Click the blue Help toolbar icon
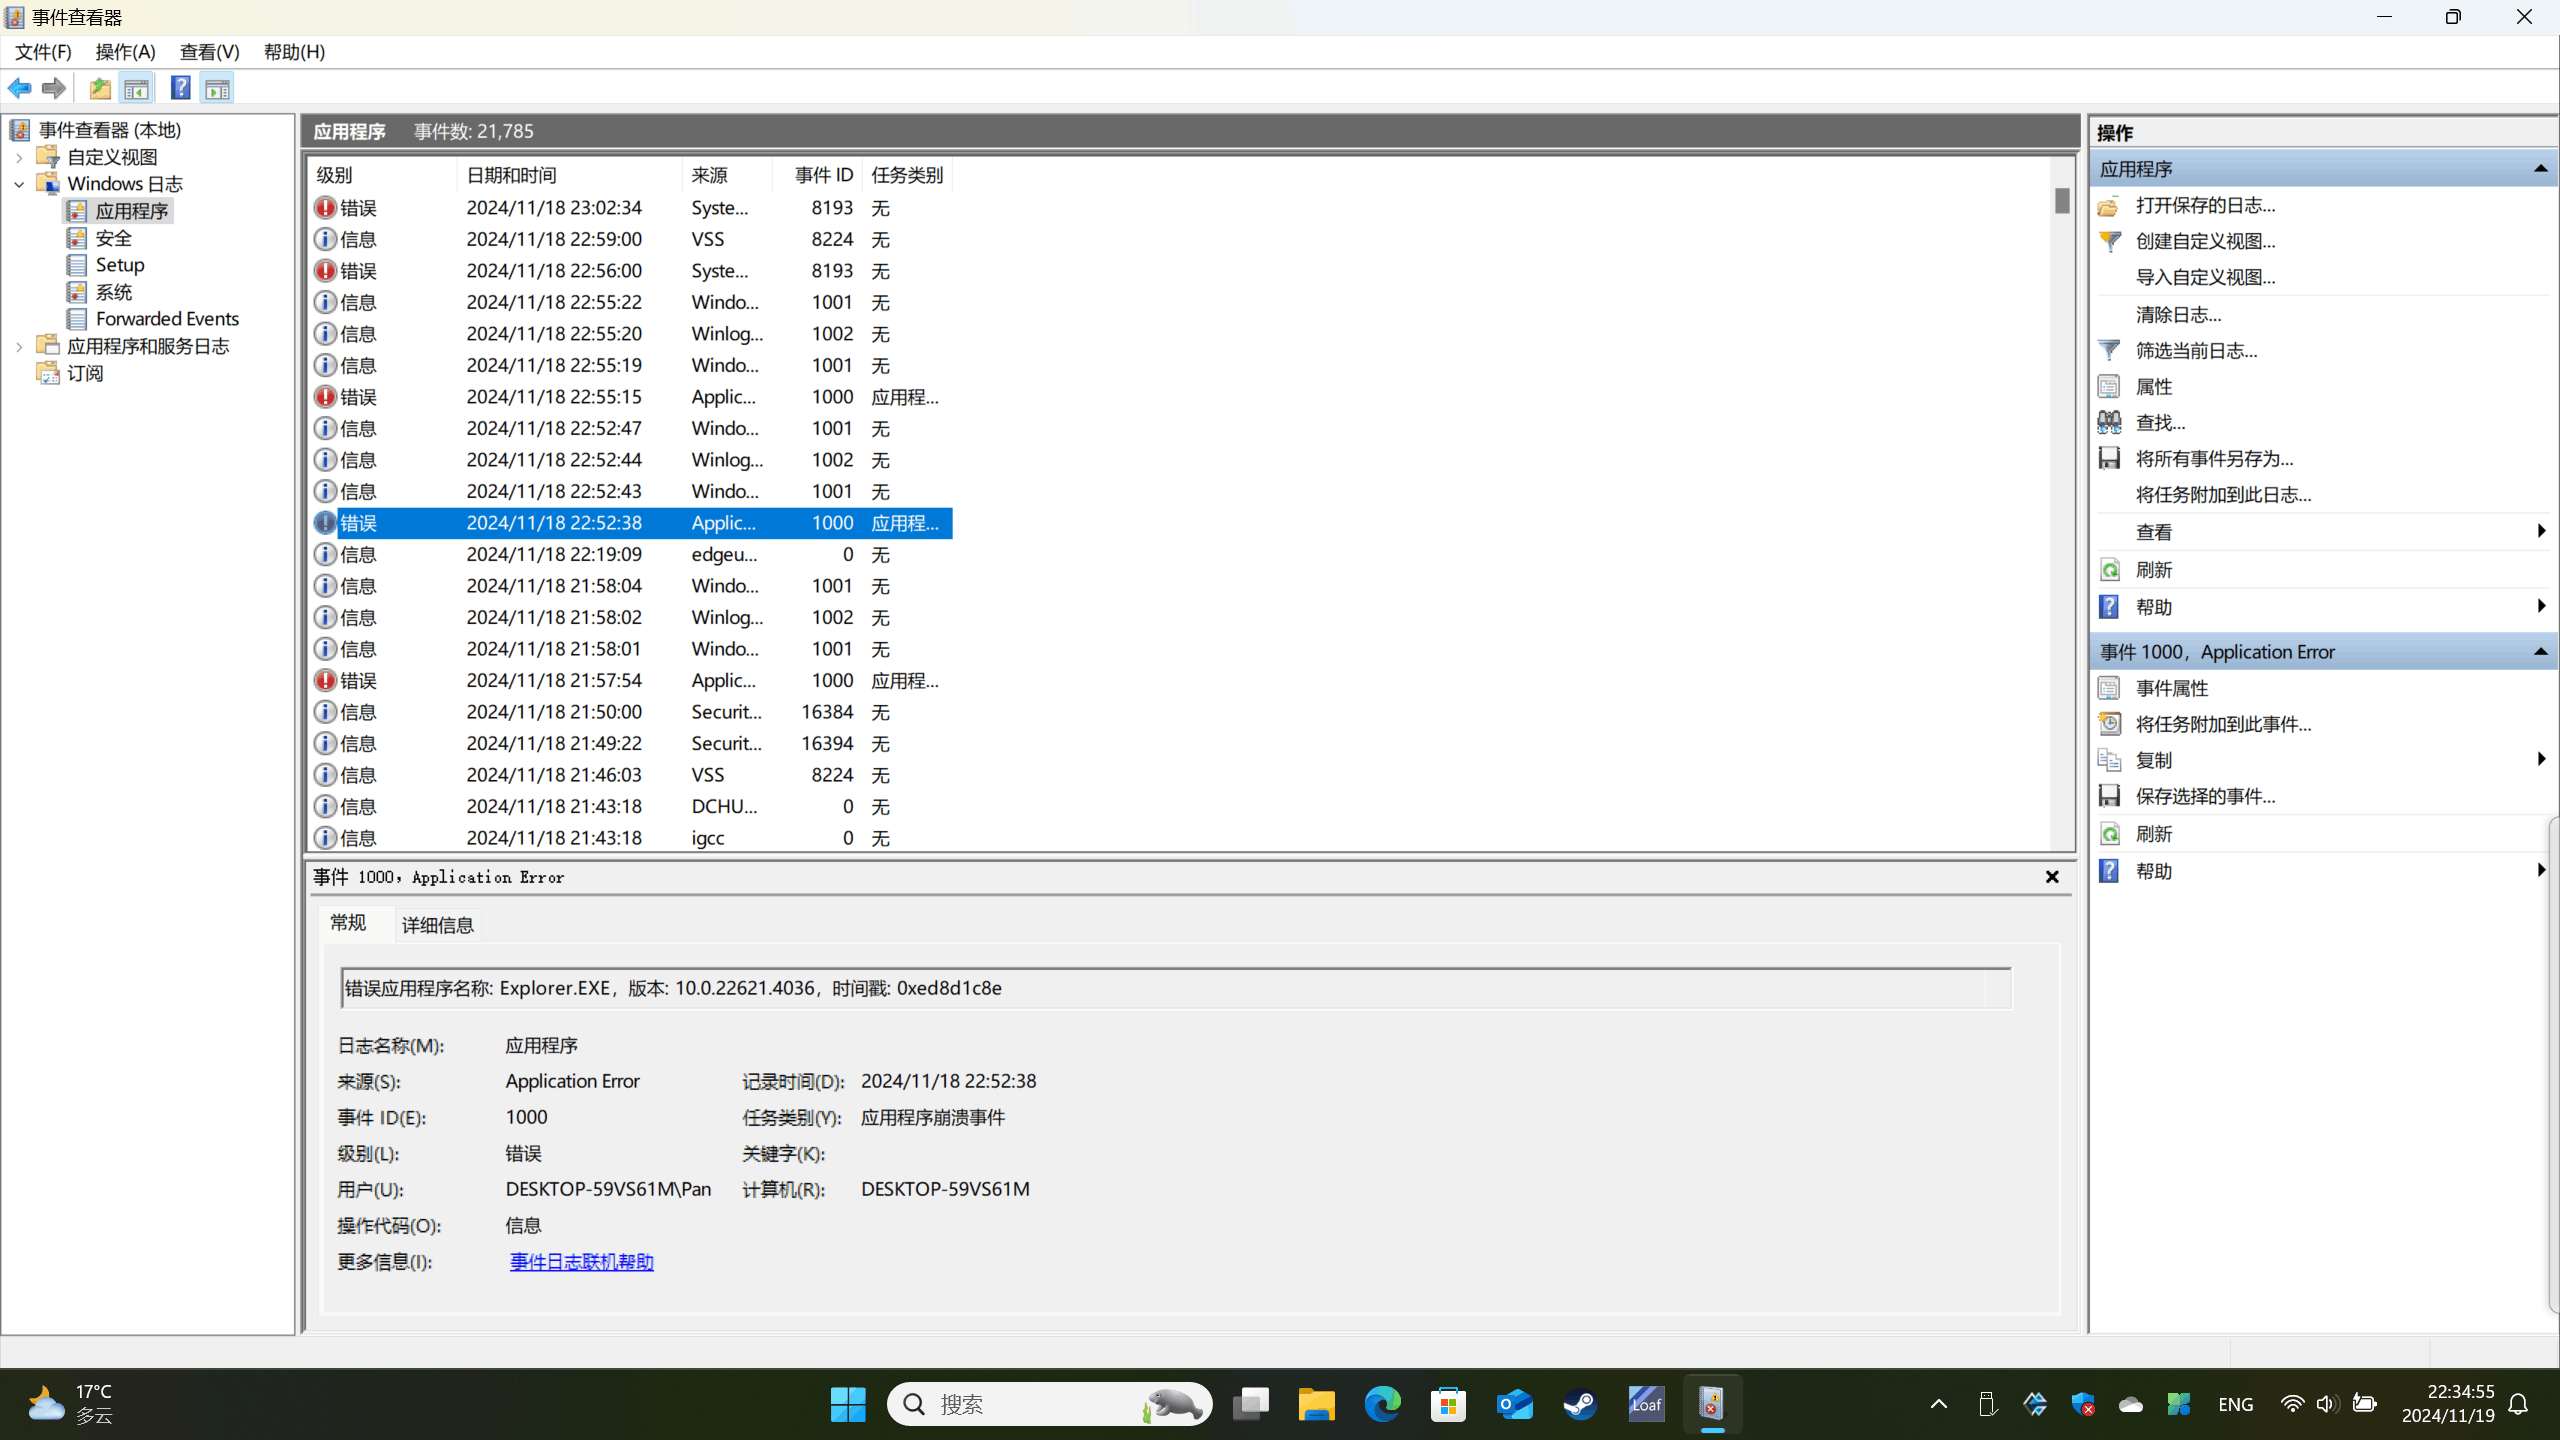The image size is (2560, 1440). 180,88
